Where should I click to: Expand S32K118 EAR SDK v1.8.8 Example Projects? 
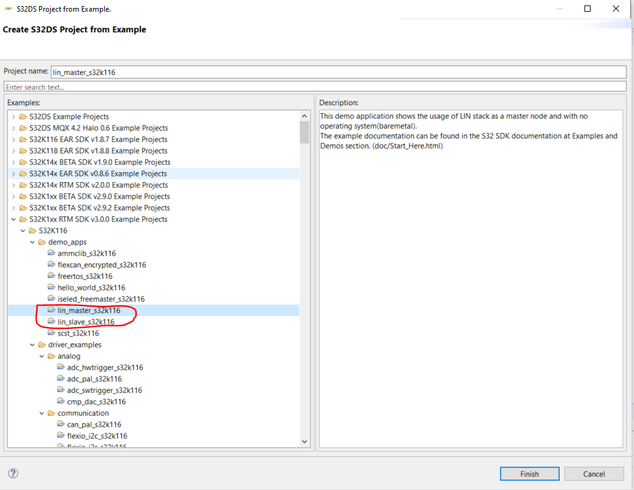coord(13,151)
